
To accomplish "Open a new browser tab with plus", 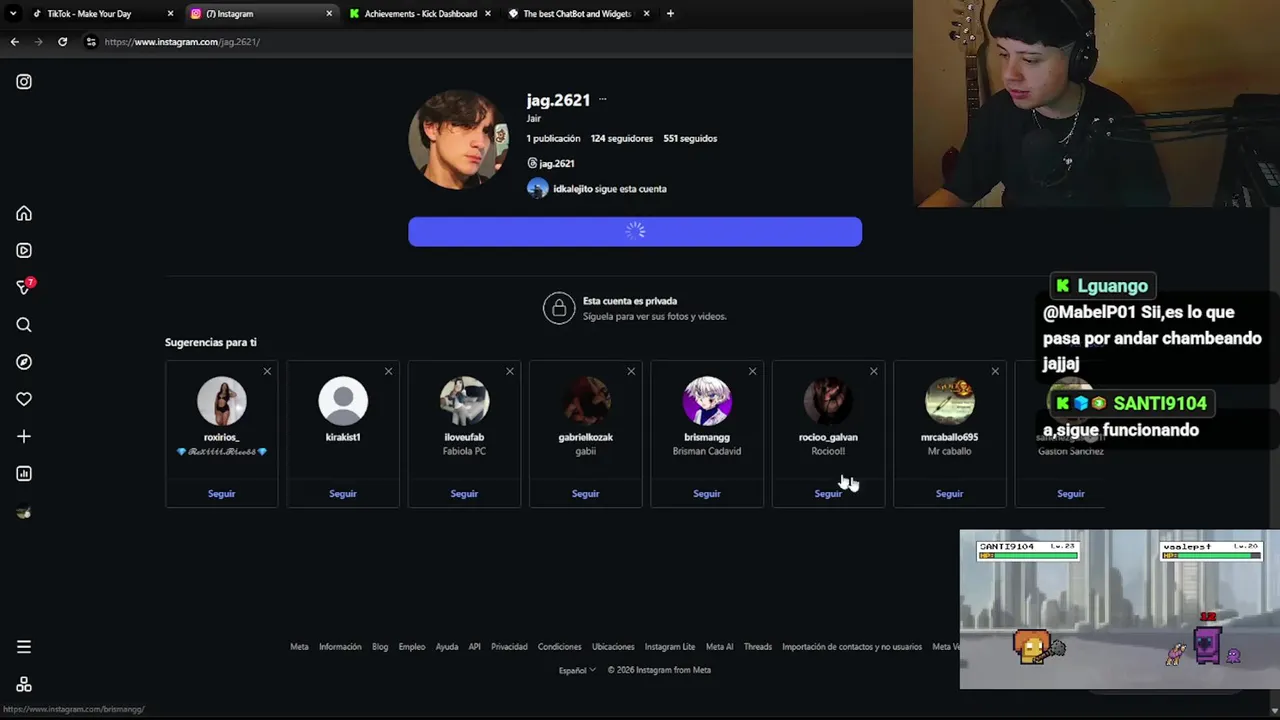I will pos(670,13).
